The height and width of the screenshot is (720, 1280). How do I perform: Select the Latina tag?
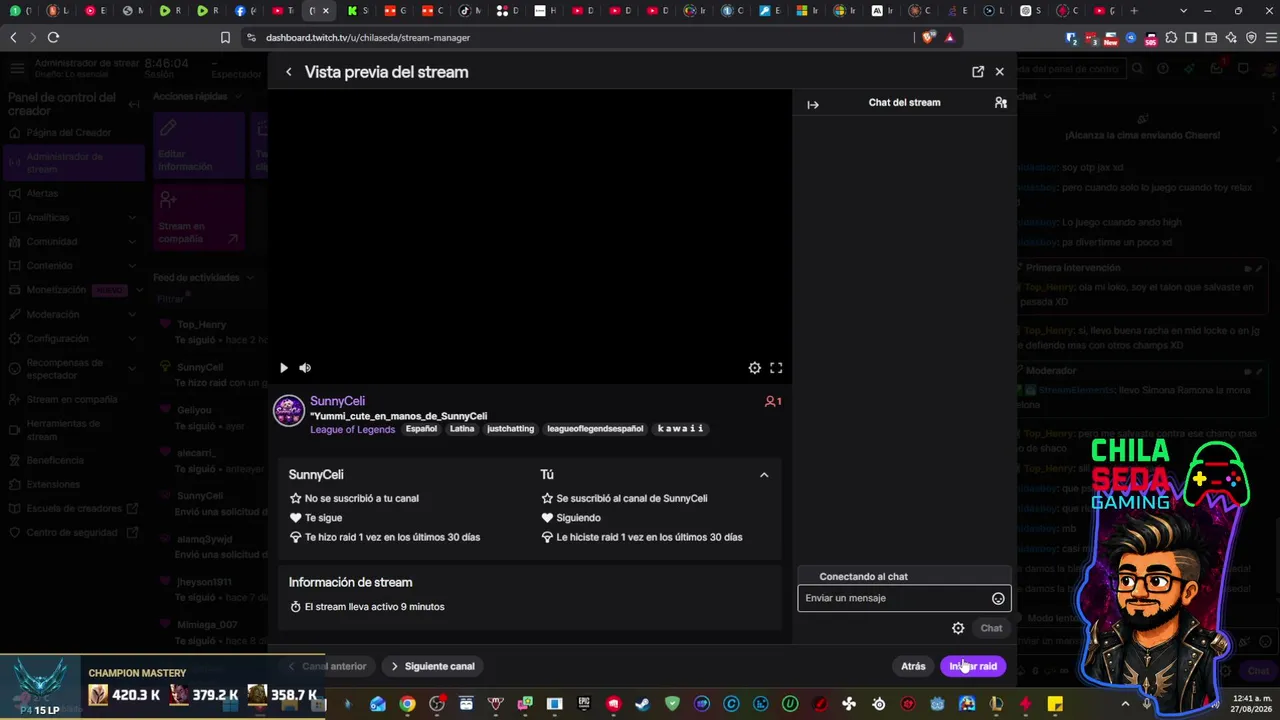462,429
